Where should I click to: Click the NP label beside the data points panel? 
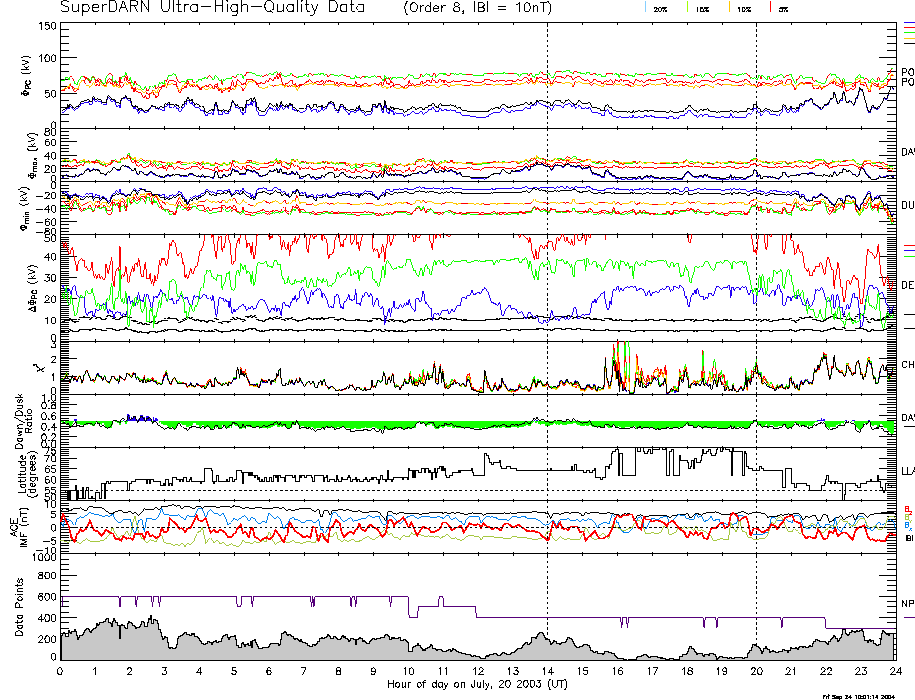907,604
